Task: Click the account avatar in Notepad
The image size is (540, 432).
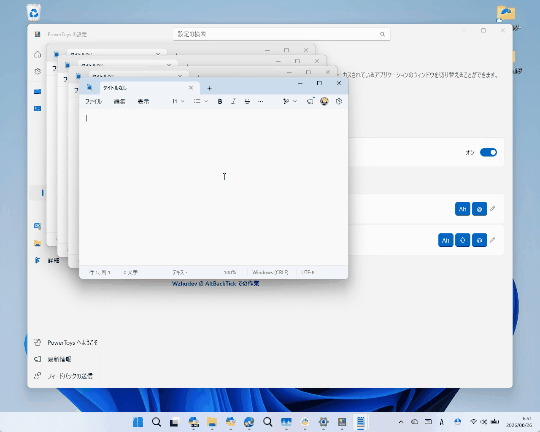Action: click(x=324, y=101)
